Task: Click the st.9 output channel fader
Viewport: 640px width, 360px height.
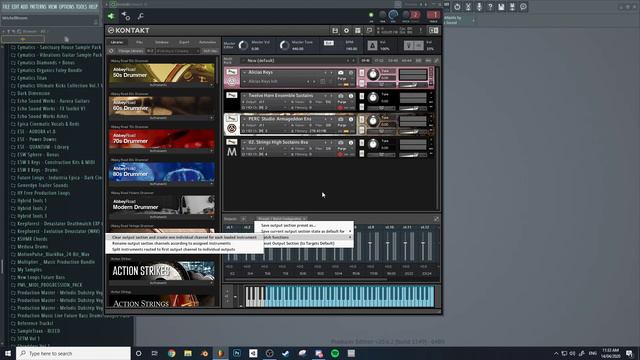Action: (370, 244)
